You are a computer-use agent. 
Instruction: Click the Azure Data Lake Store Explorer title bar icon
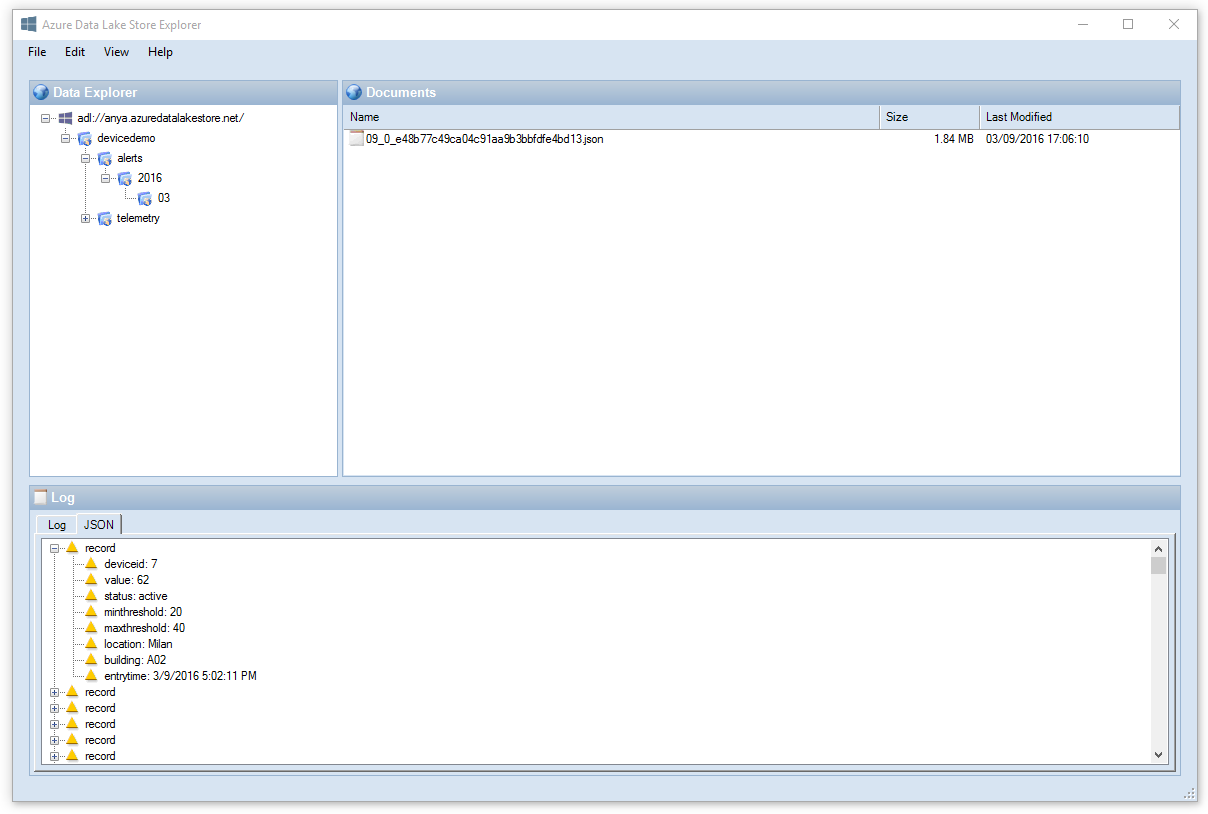(x=29, y=24)
